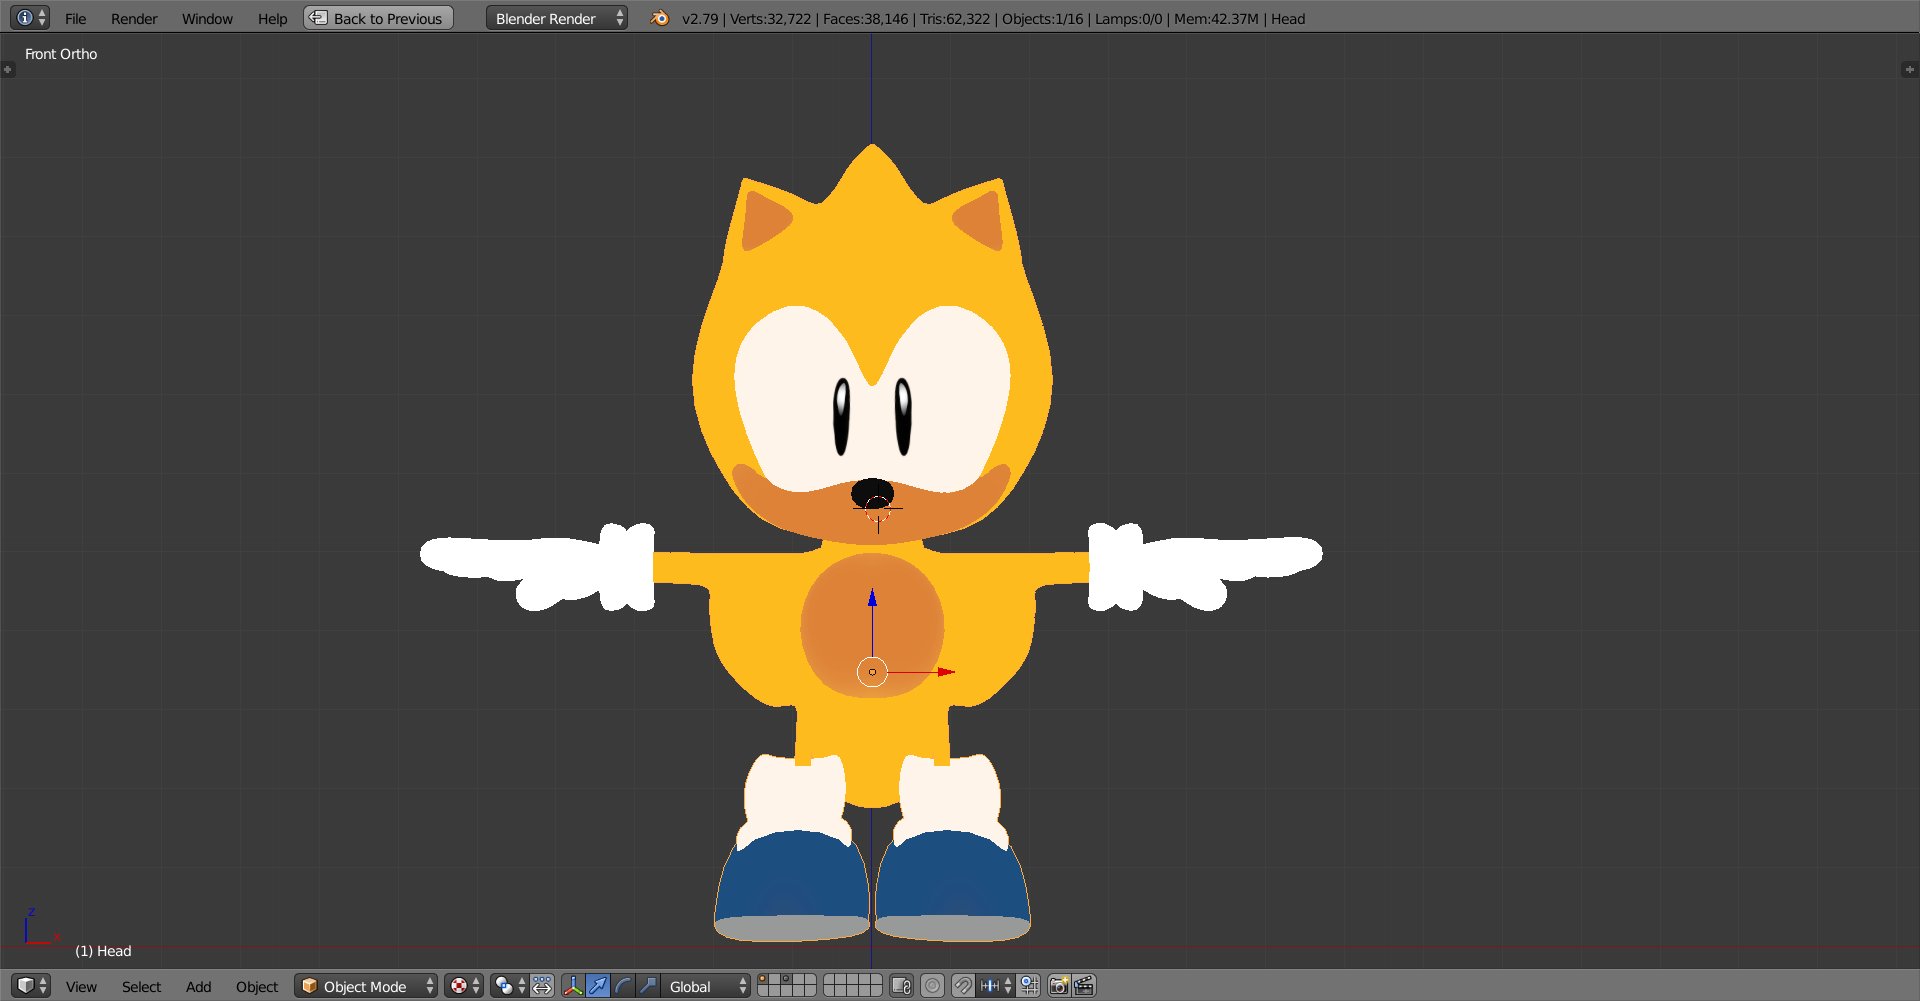Open the Object Mode dropdown
1920x1001 pixels.
[x=365, y=986]
